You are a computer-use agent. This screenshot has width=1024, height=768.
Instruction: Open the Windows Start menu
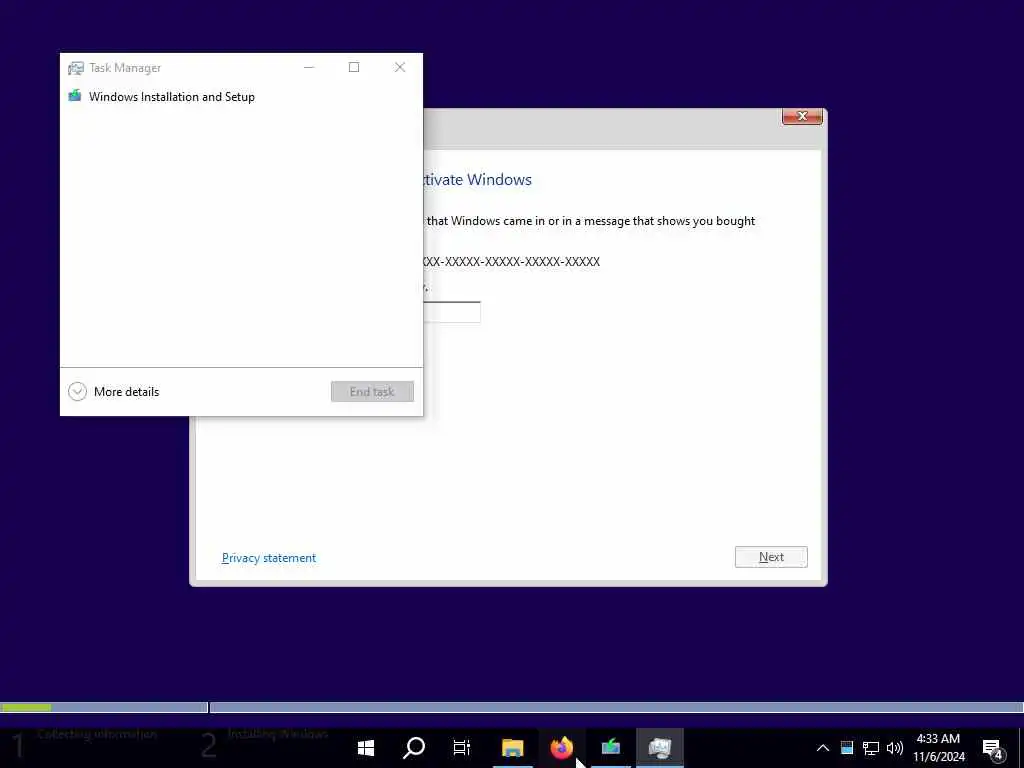[366, 748]
